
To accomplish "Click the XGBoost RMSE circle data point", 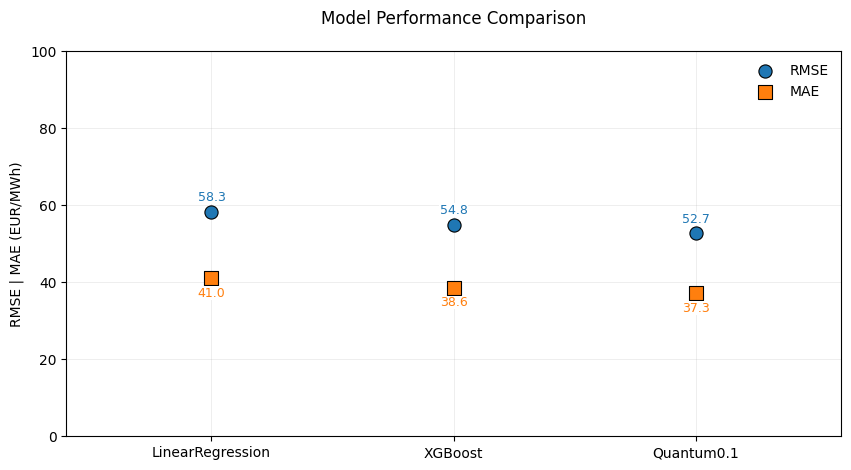I will pyautogui.click(x=454, y=225).
